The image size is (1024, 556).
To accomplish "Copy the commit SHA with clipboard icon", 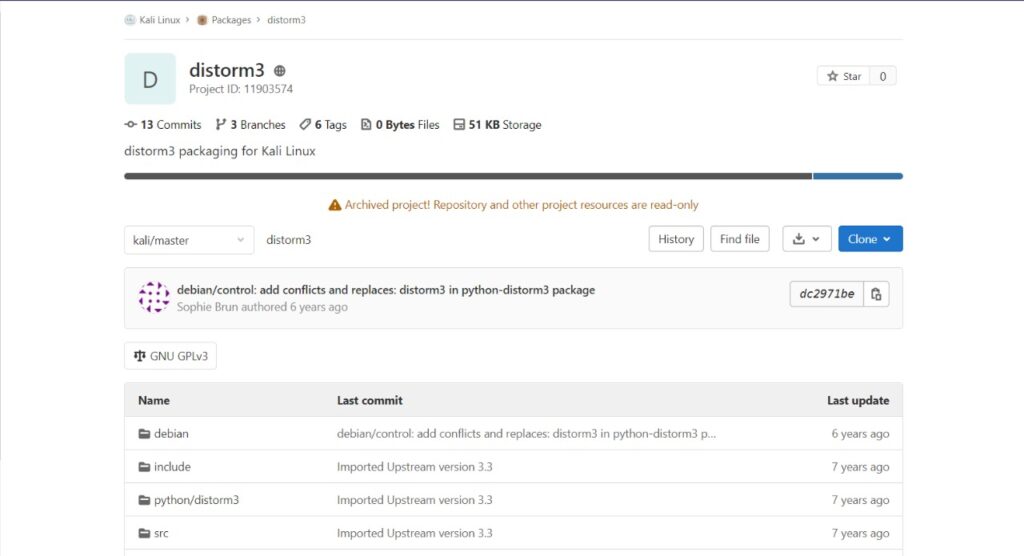I will [876, 294].
